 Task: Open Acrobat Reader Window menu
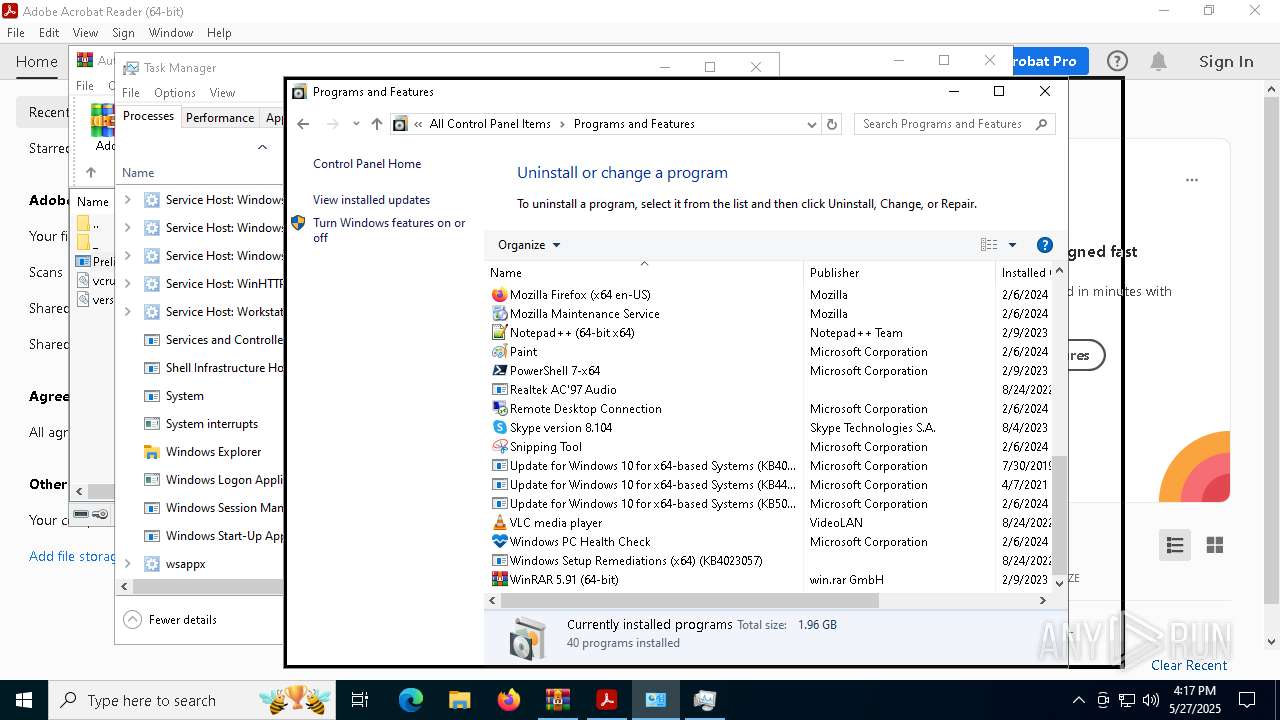coord(171,33)
